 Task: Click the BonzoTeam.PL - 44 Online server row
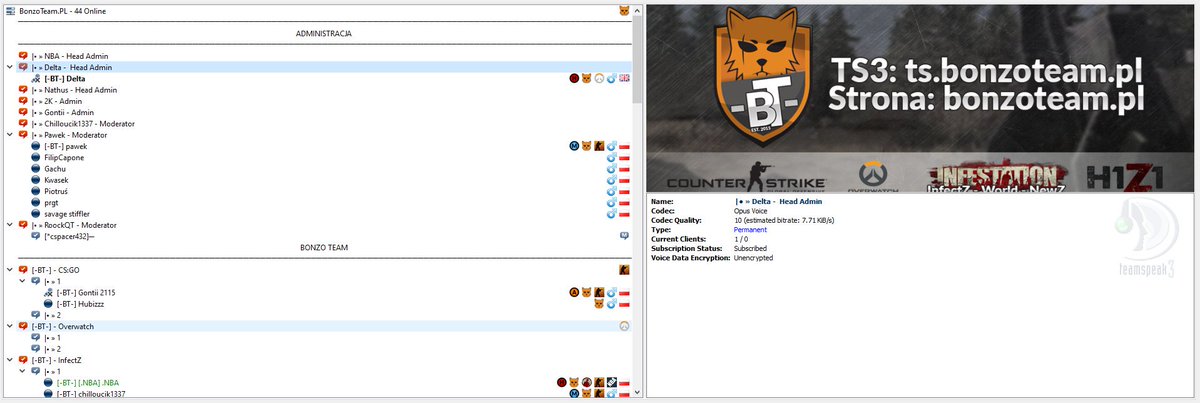63,10
